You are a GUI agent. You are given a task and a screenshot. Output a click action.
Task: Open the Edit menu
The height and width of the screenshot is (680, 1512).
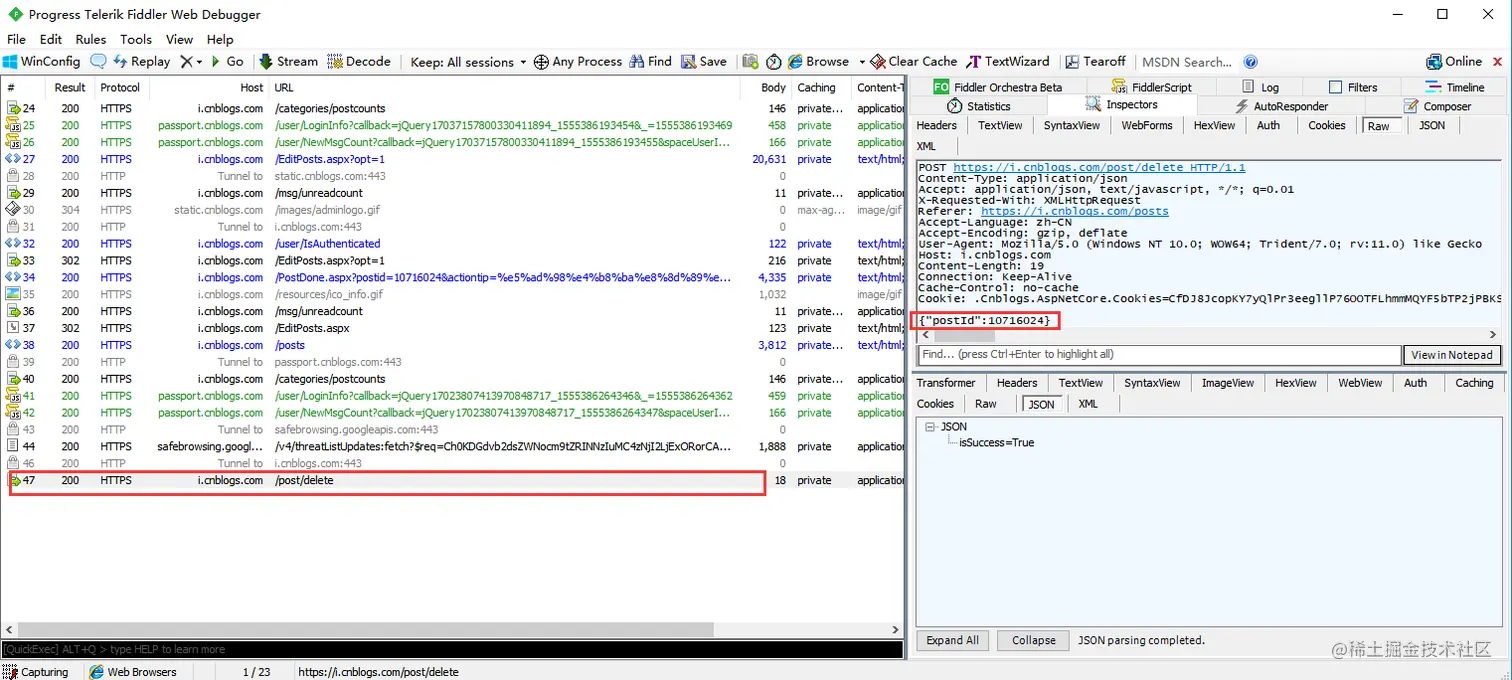(51, 39)
